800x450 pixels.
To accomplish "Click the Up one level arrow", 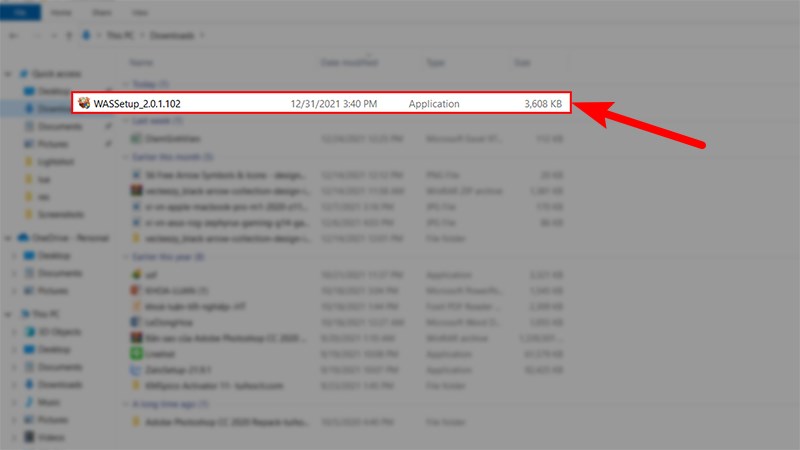I will click(69, 35).
